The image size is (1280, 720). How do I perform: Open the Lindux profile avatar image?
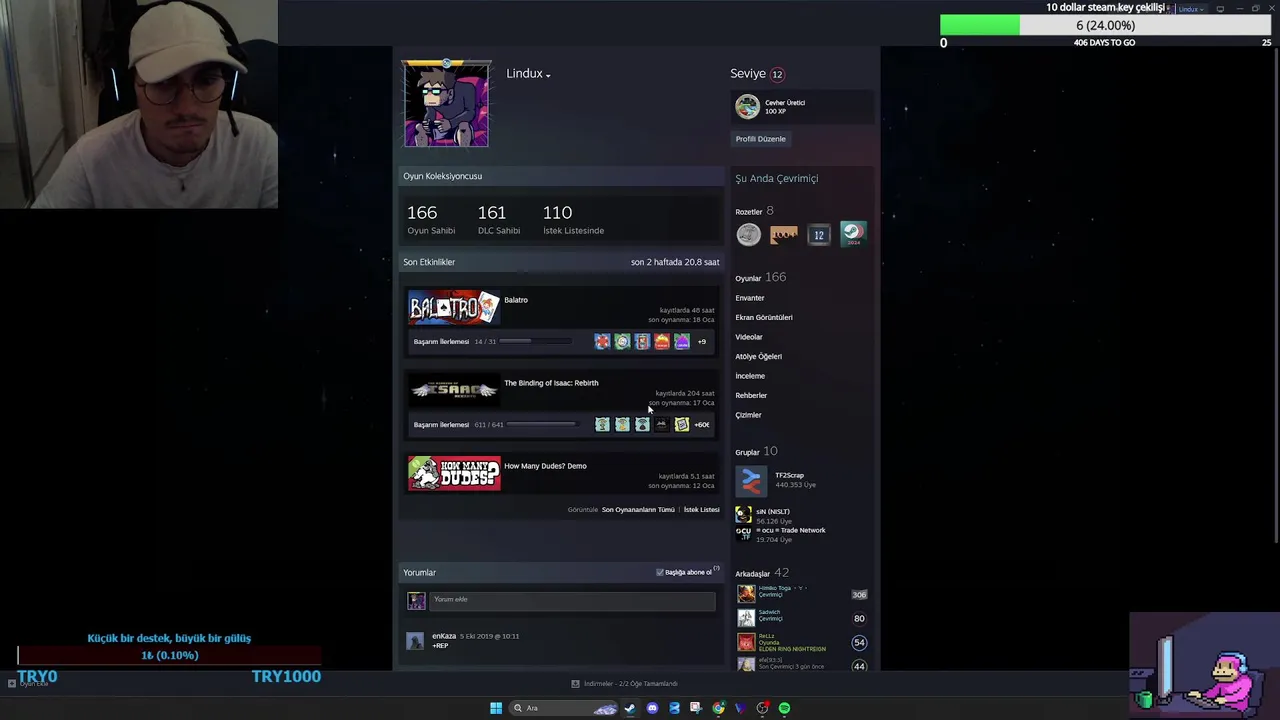(x=446, y=104)
